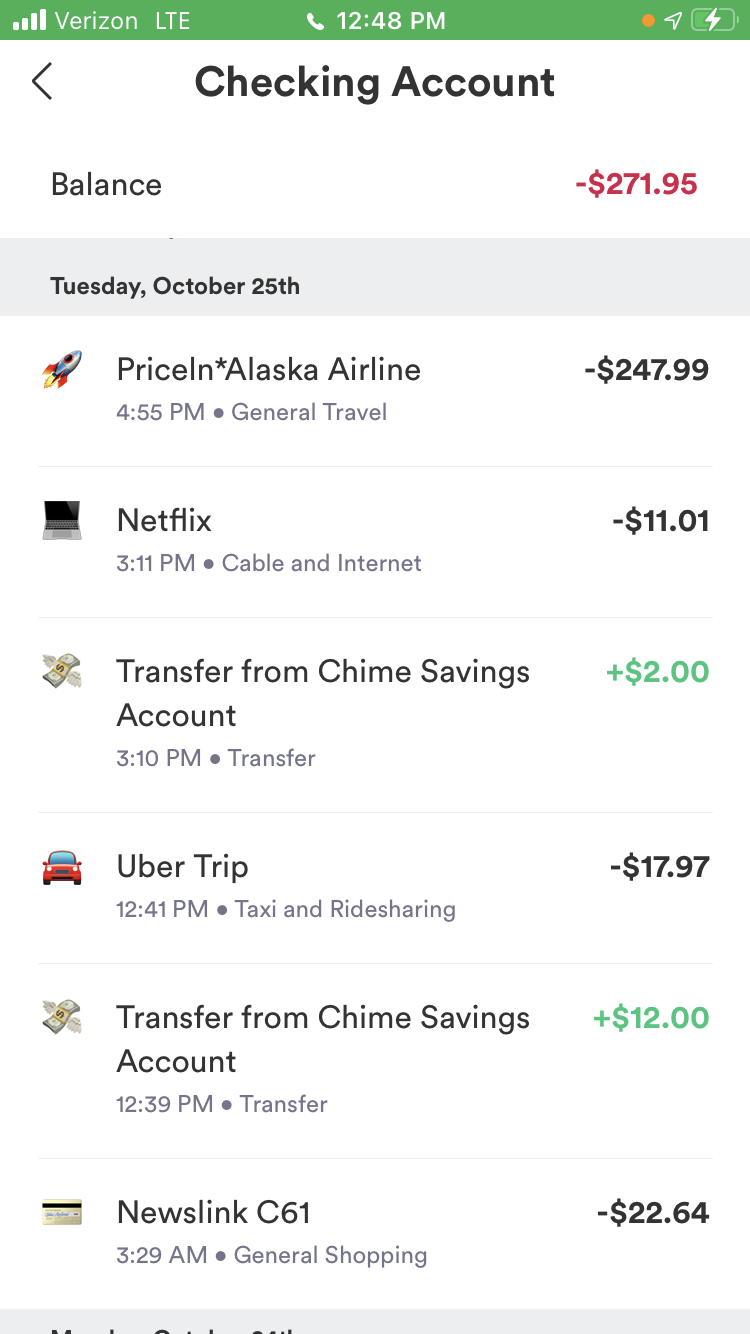Image resolution: width=750 pixels, height=1334 pixels.
Task: Tap the +$12.00 green amount
Action: click(651, 1018)
